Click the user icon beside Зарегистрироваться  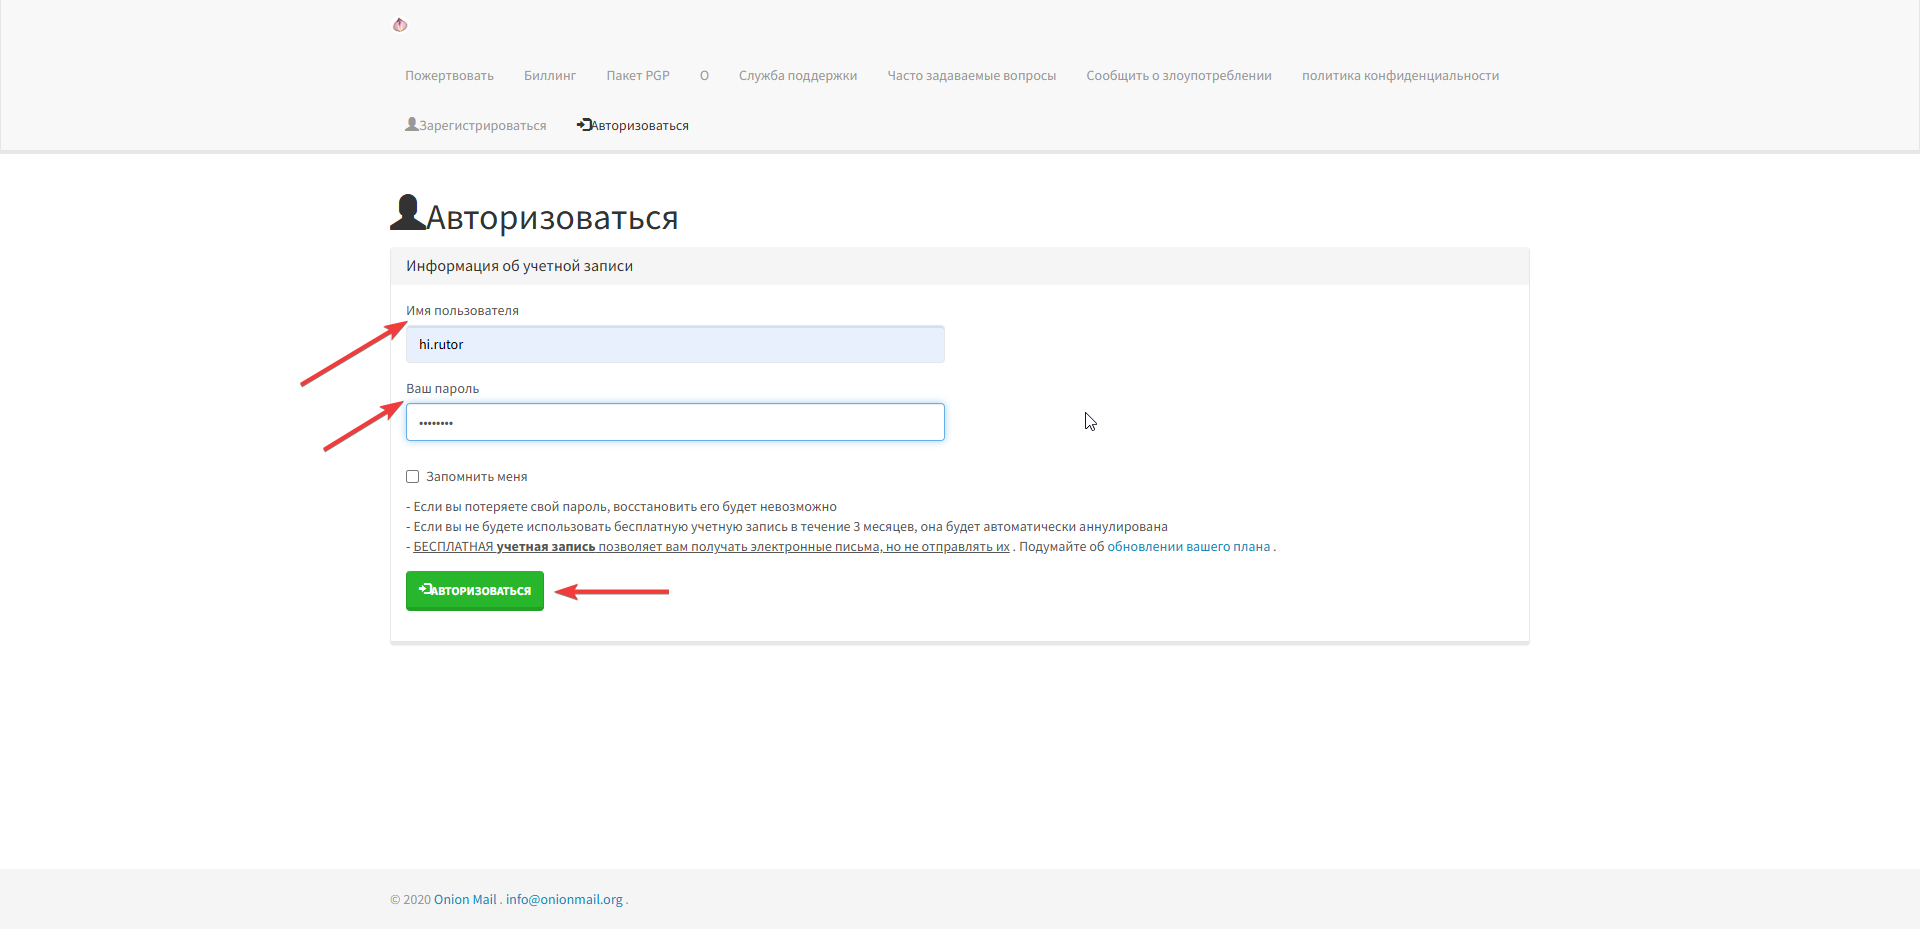click(x=411, y=125)
